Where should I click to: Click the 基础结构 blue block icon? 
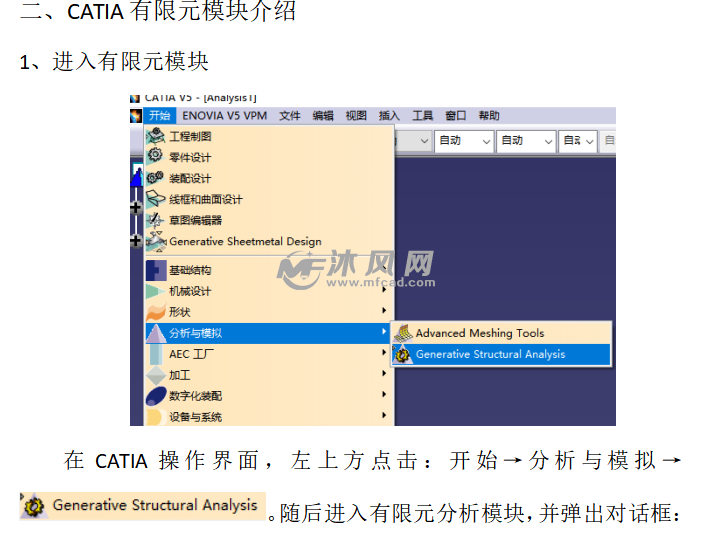[156, 270]
